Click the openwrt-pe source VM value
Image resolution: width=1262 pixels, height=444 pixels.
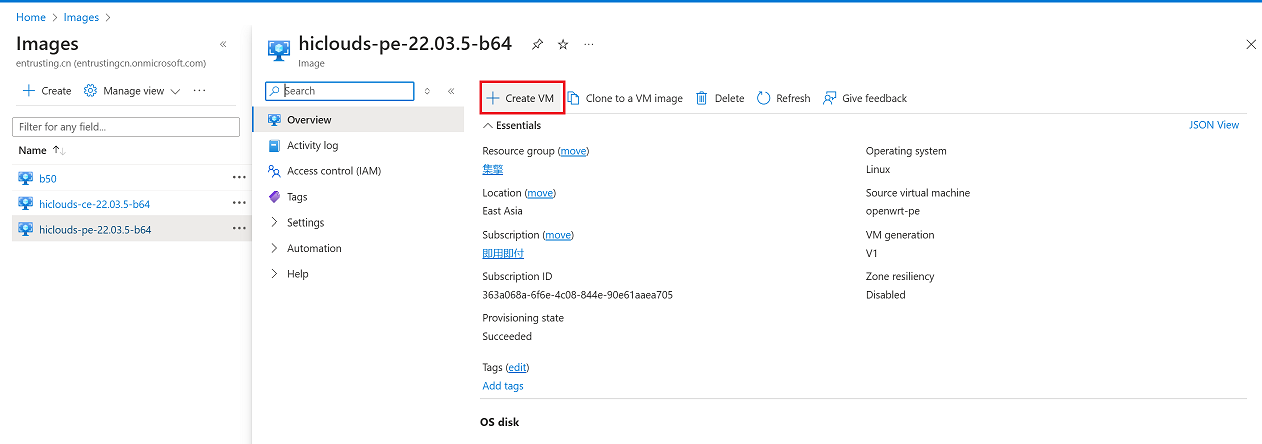893,211
